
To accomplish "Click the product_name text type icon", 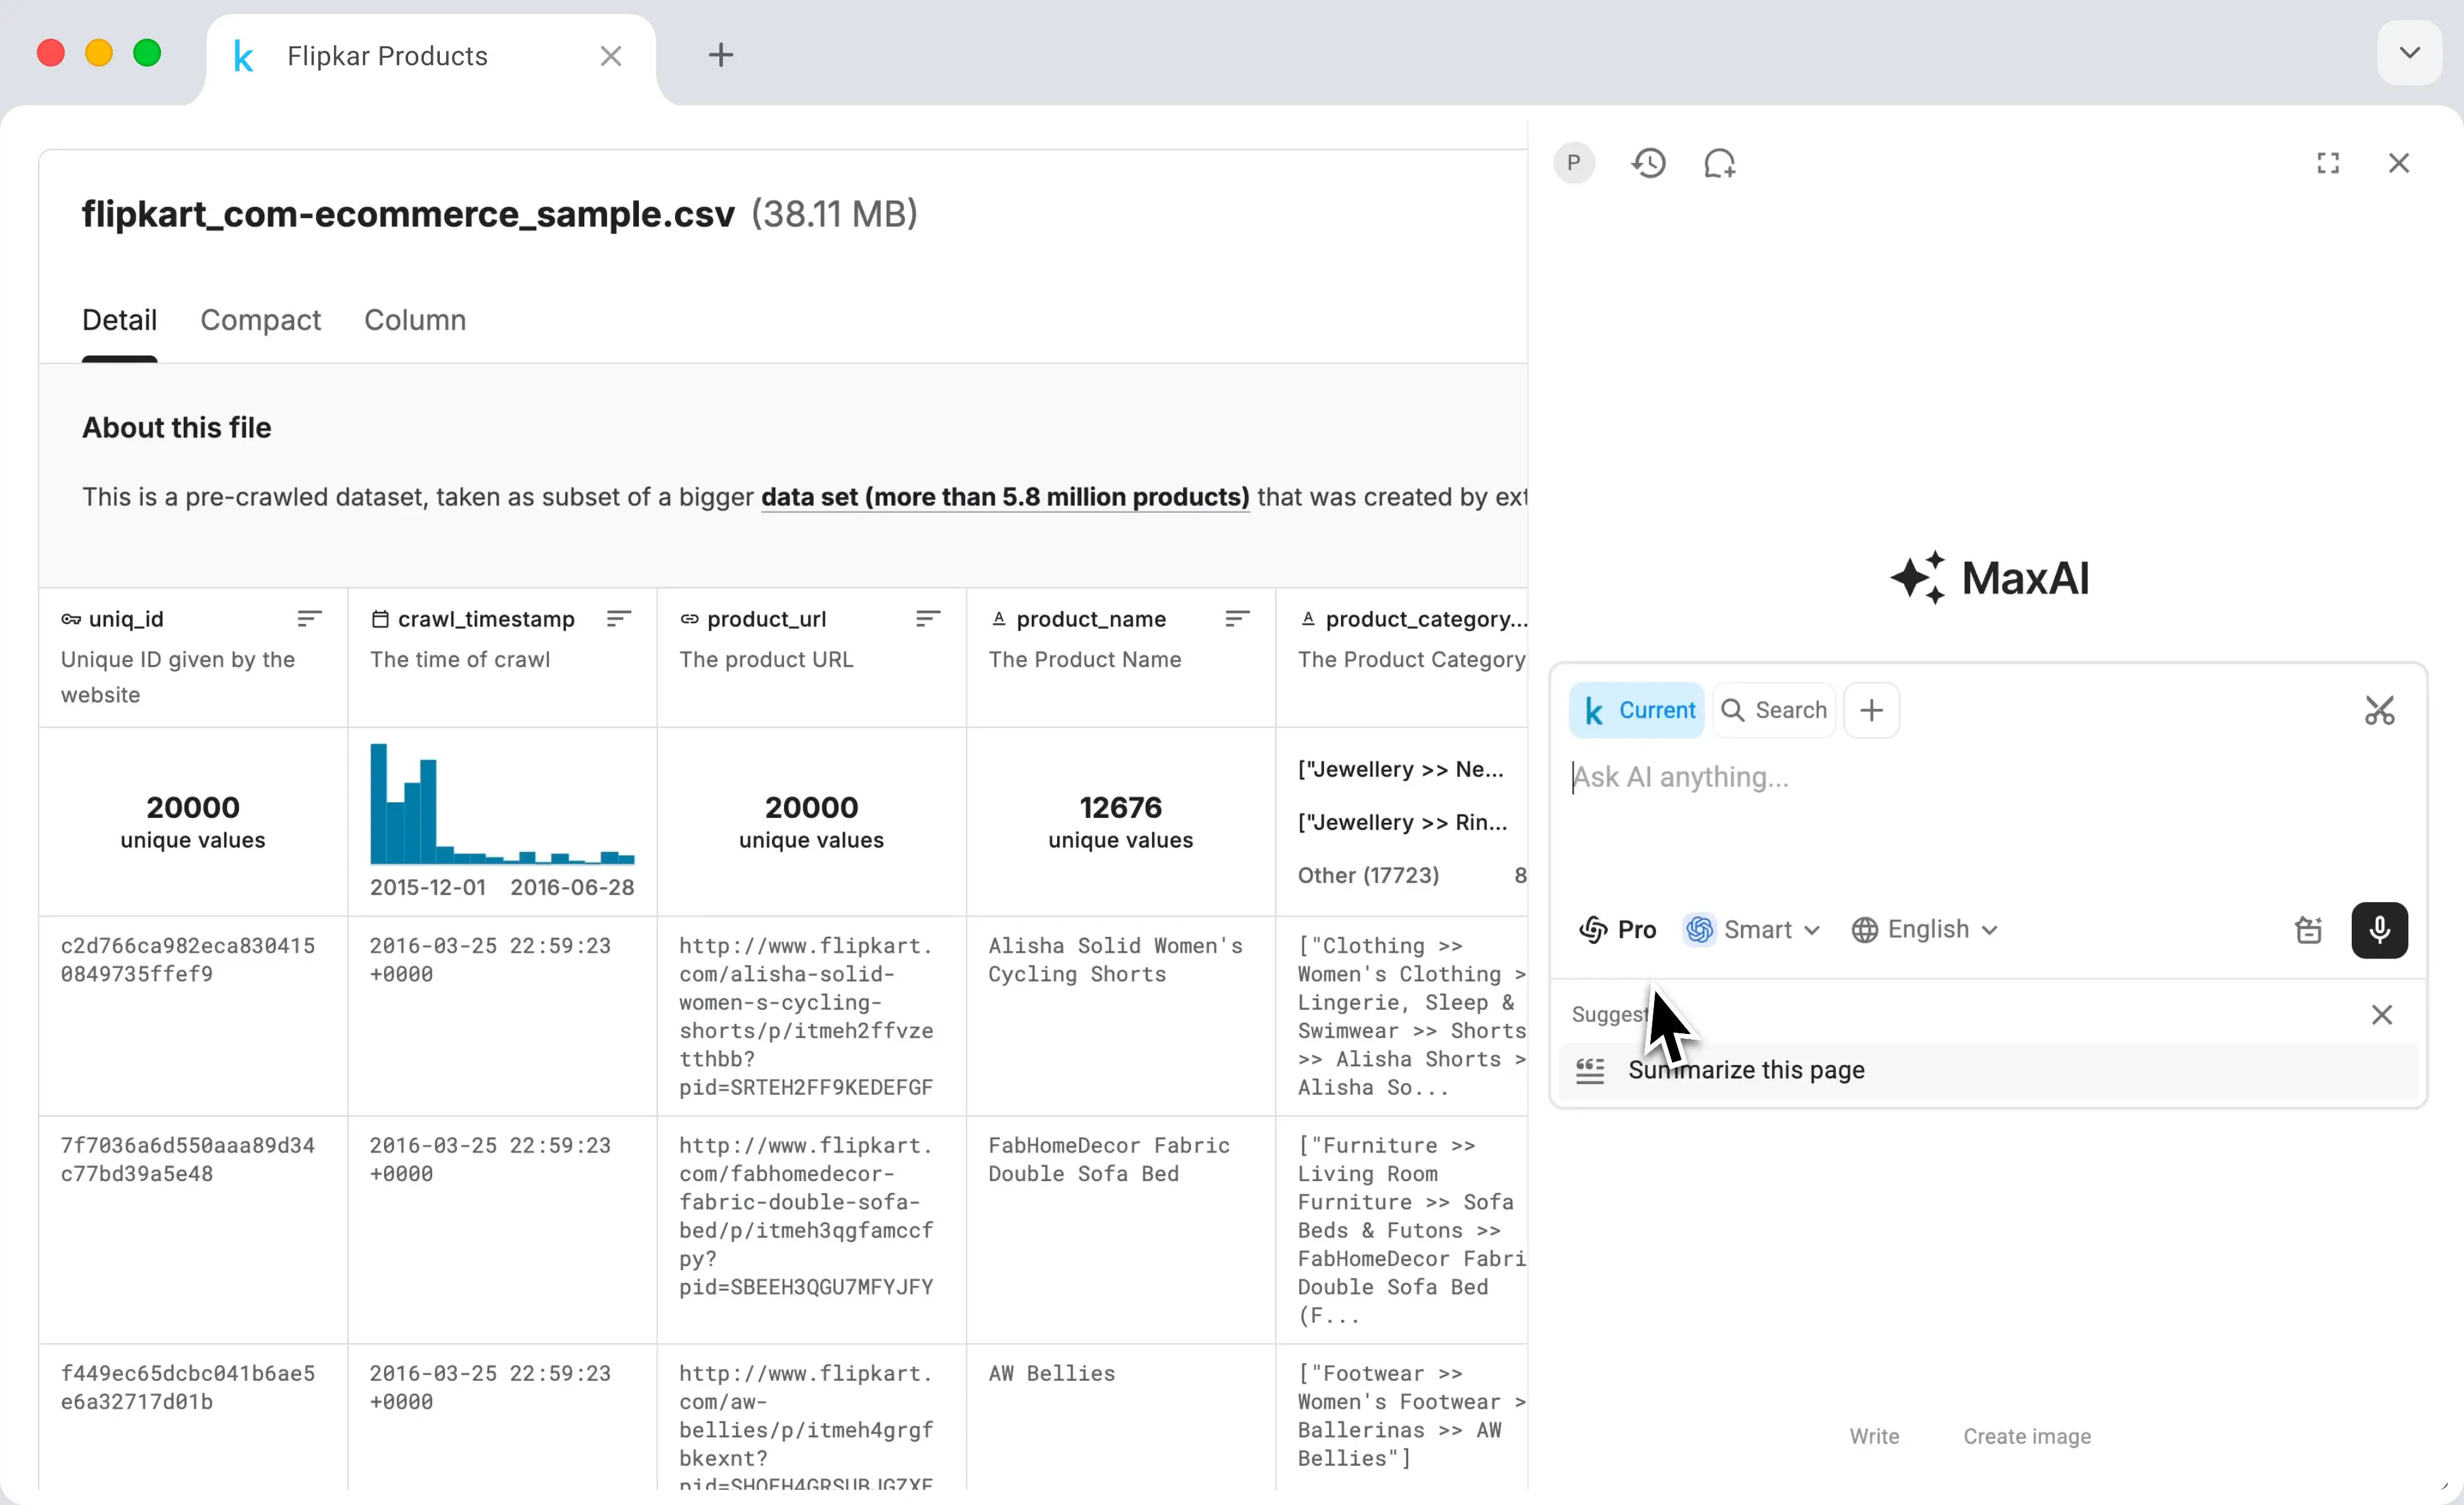I will [x=998, y=619].
